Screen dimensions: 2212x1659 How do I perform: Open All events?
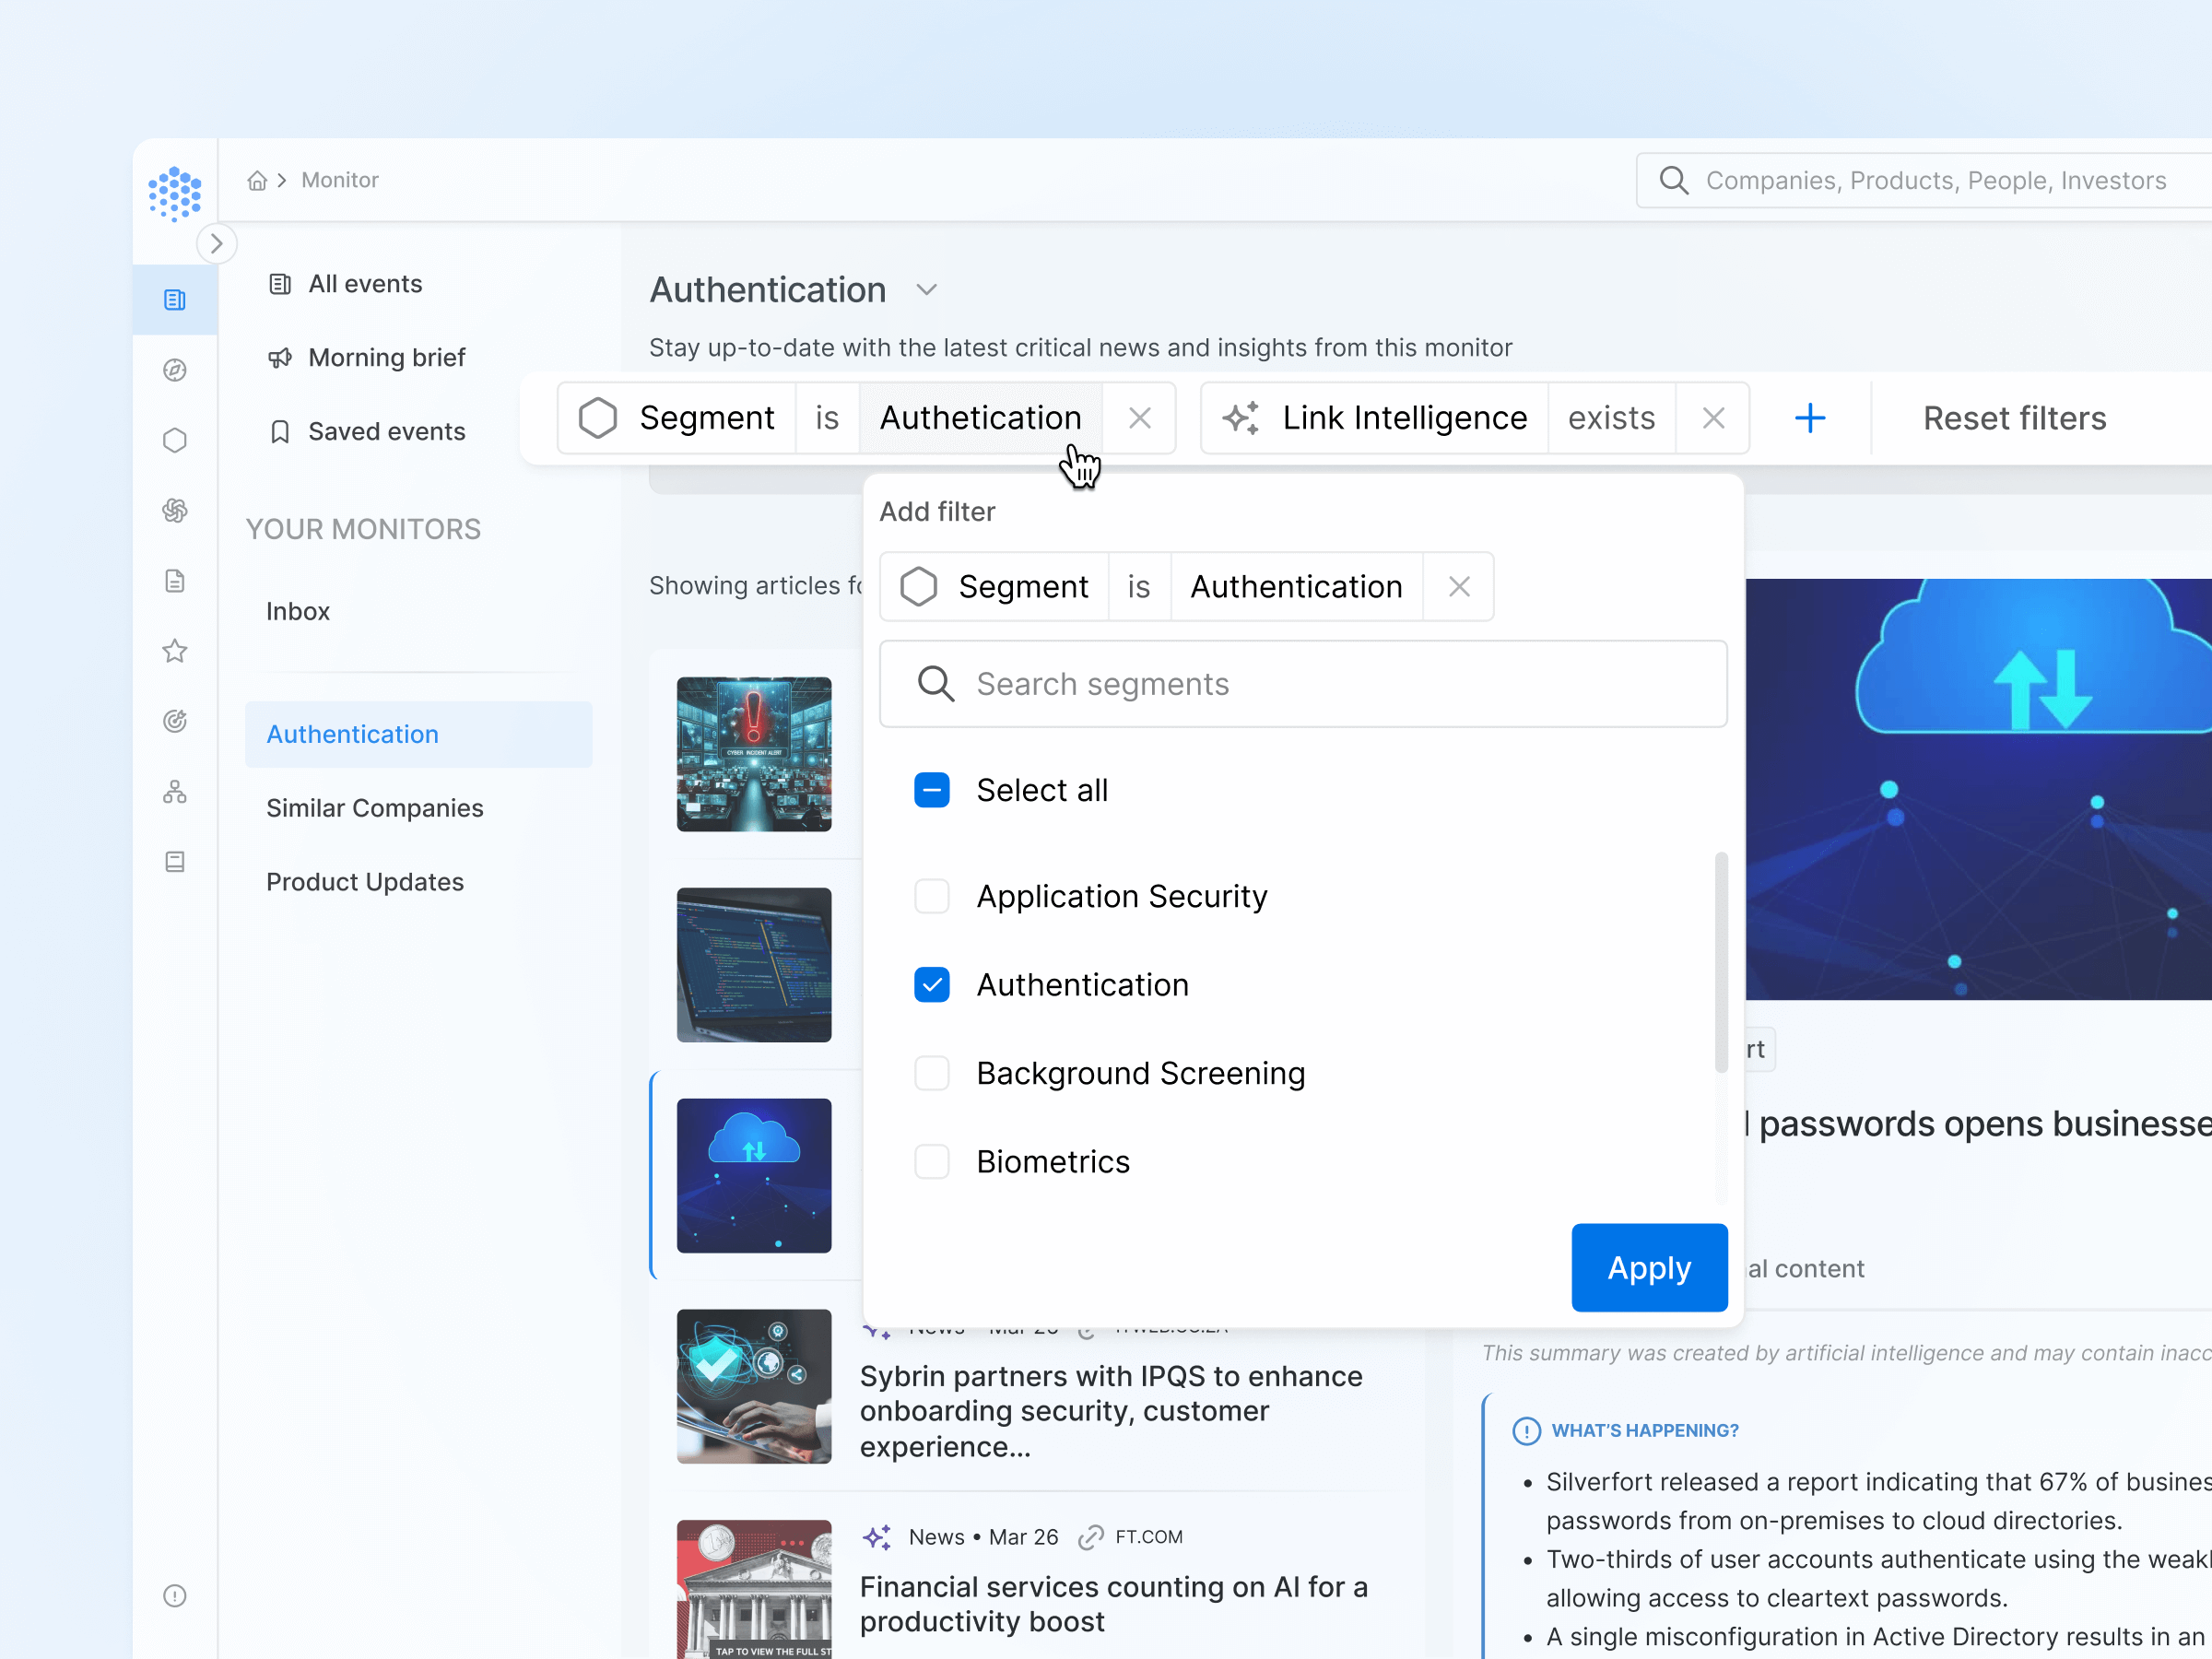[345, 284]
